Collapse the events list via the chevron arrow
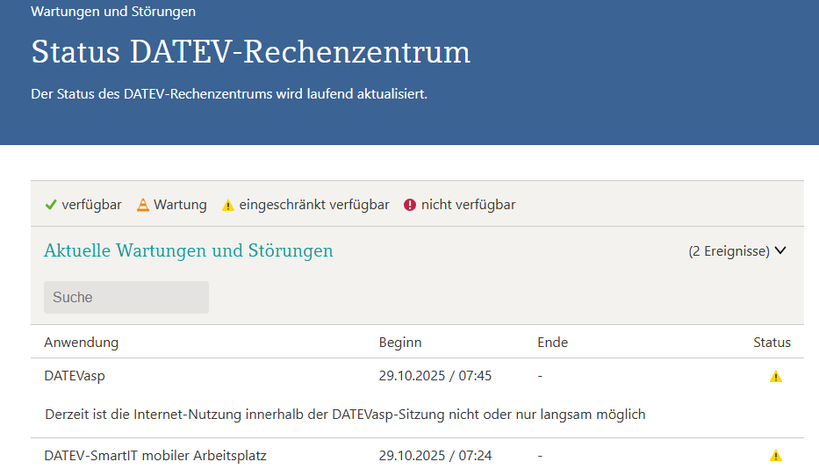This screenshot has height=471, width=819. point(781,251)
